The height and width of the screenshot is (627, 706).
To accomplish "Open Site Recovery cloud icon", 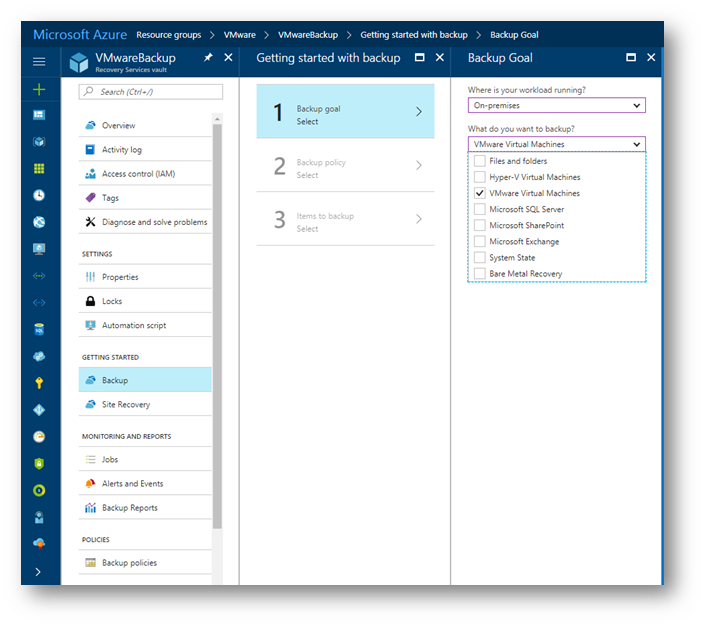I will (x=91, y=405).
